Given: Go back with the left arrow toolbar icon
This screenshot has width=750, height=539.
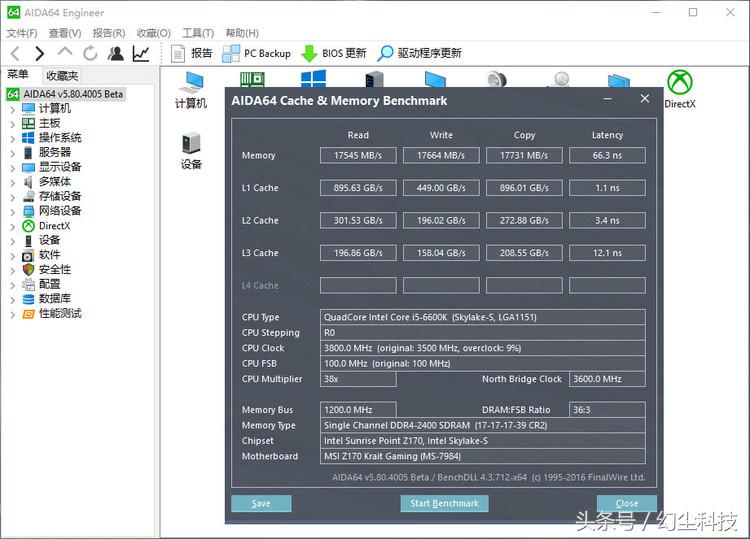Looking at the screenshot, I should 15,53.
